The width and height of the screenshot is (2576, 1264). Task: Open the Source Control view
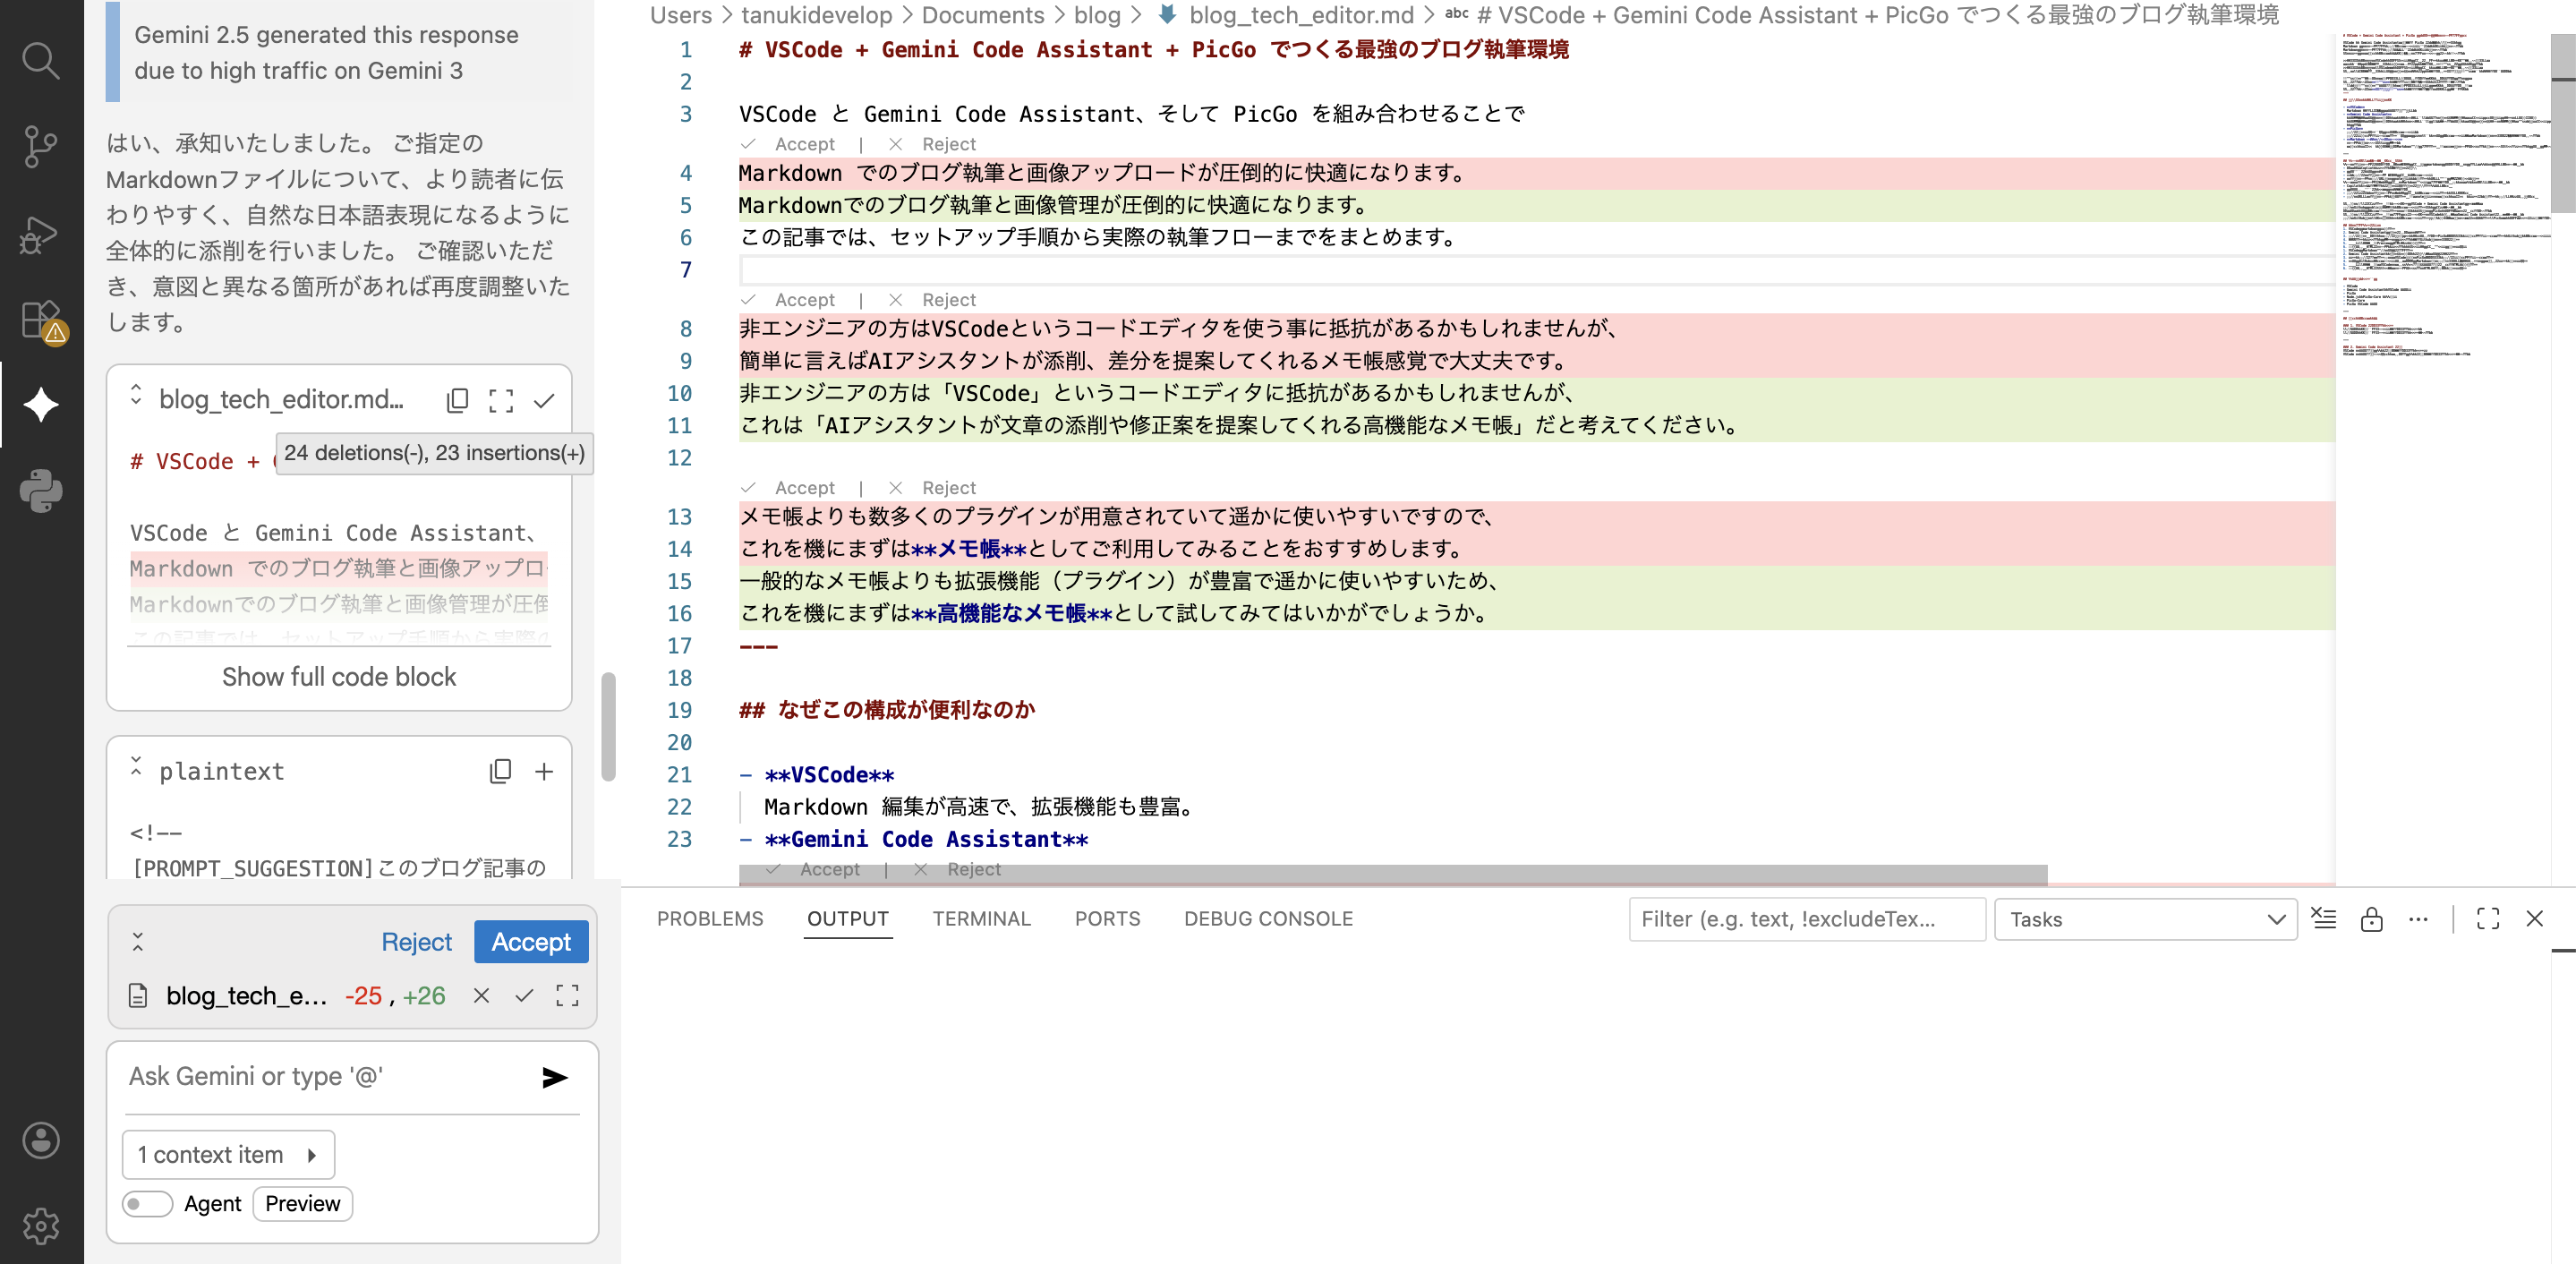tap(40, 147)
